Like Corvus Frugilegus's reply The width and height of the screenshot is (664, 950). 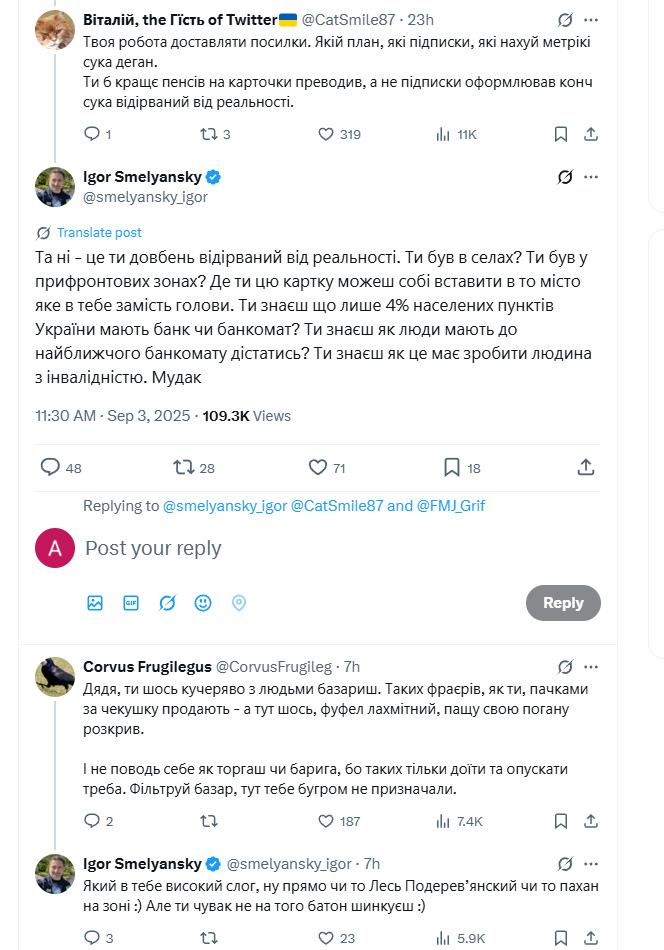tap(325, 821)
